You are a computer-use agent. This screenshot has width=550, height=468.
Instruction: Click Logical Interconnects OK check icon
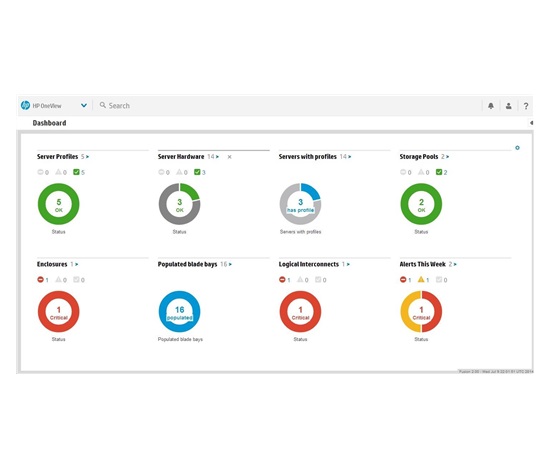point(318,279)
